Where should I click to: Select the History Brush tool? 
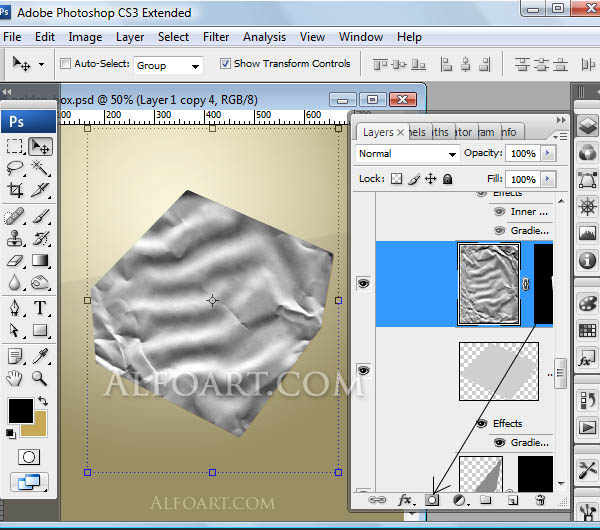[40, 238]
